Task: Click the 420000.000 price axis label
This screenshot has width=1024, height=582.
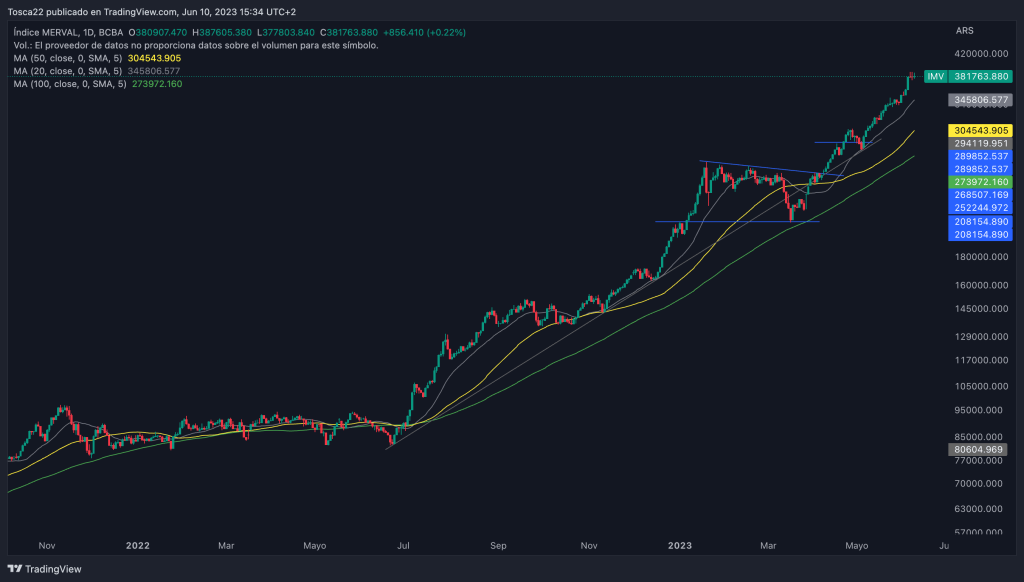Action: coord(977,54)
